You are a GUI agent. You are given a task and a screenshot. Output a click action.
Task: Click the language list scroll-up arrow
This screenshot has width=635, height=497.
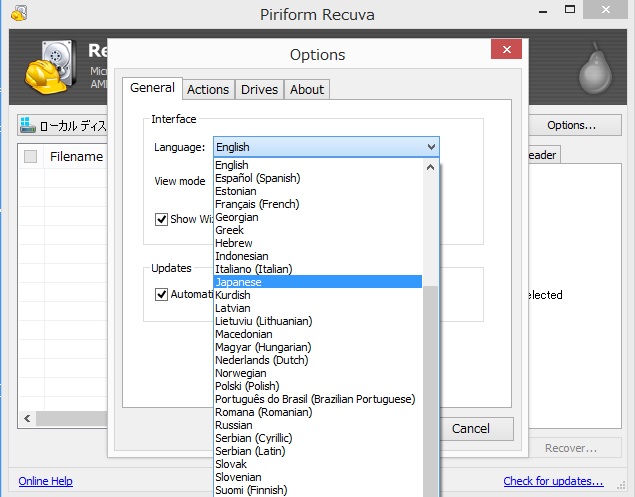pyautogui.click(x=430, y=166)
